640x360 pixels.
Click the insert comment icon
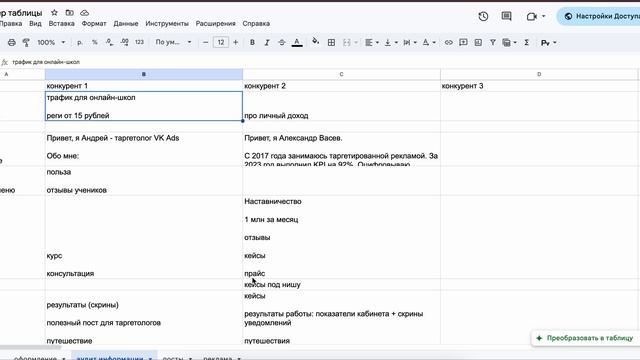pyautogui.click(x=463, y=42)
